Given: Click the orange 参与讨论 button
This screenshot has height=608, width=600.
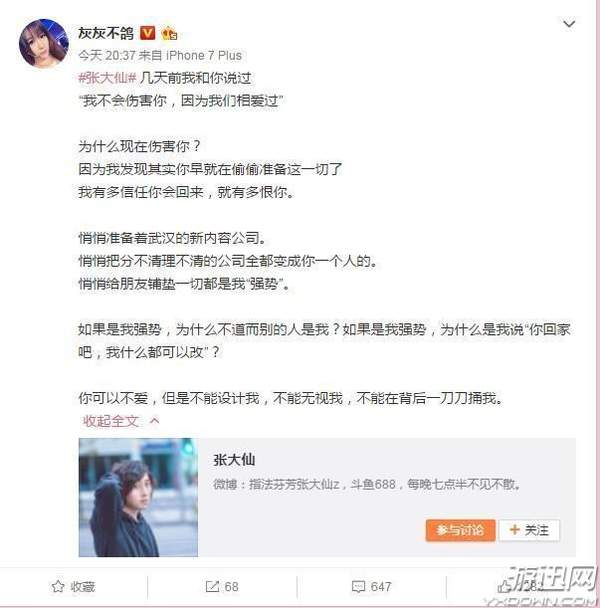Looking at the screenshot, I should pyautogui.click(x=460, y=530).
